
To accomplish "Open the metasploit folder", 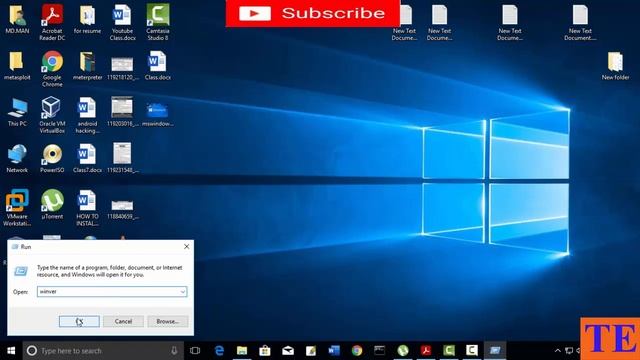I will coord(17,66).
